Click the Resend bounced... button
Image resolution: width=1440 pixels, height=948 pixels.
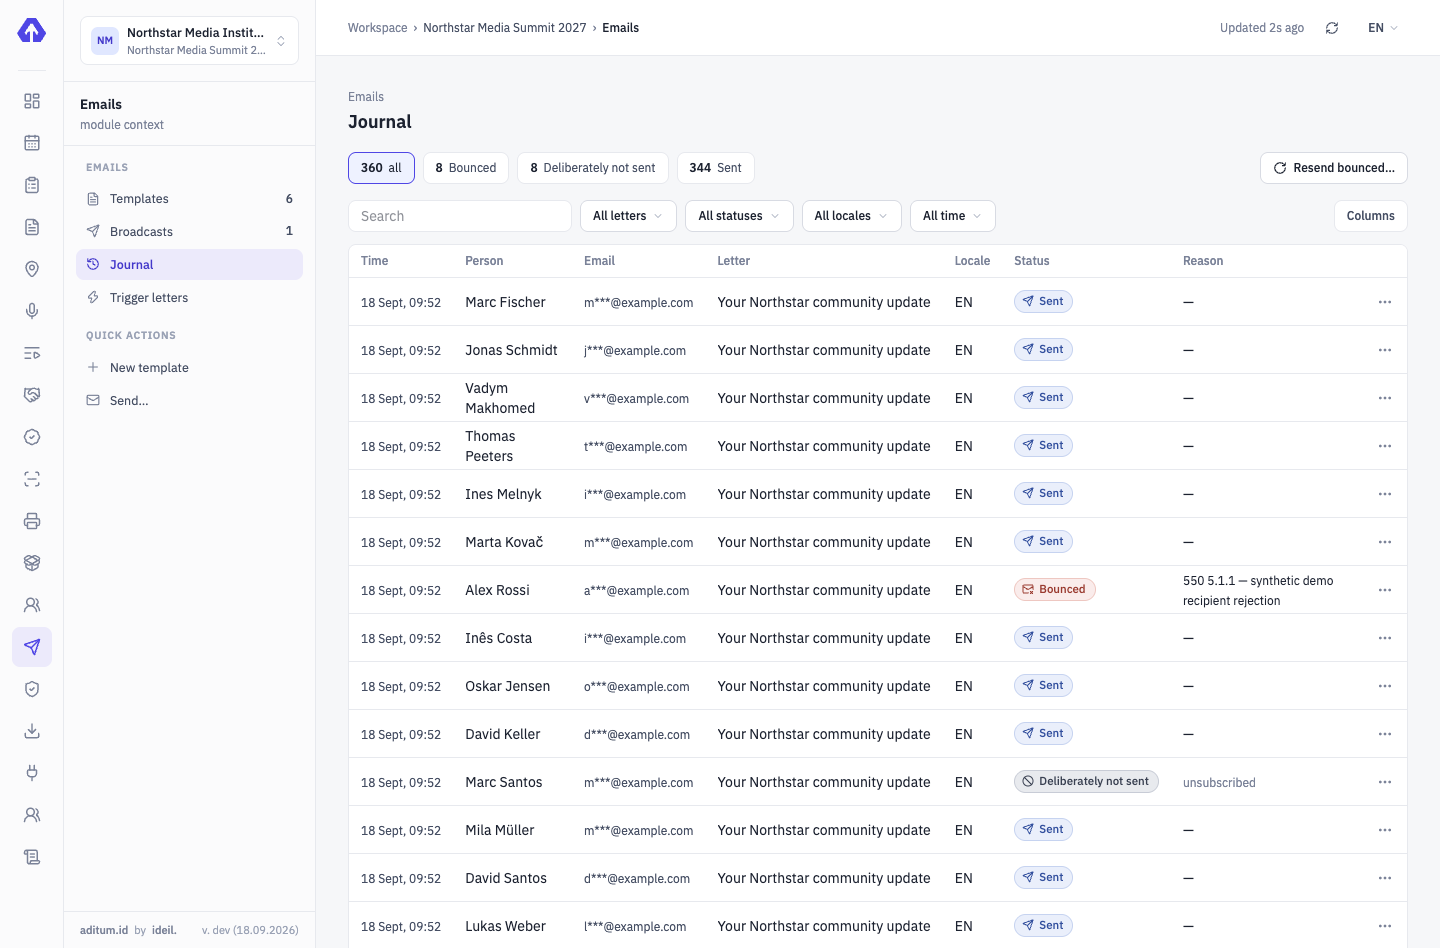point(1333,168)
